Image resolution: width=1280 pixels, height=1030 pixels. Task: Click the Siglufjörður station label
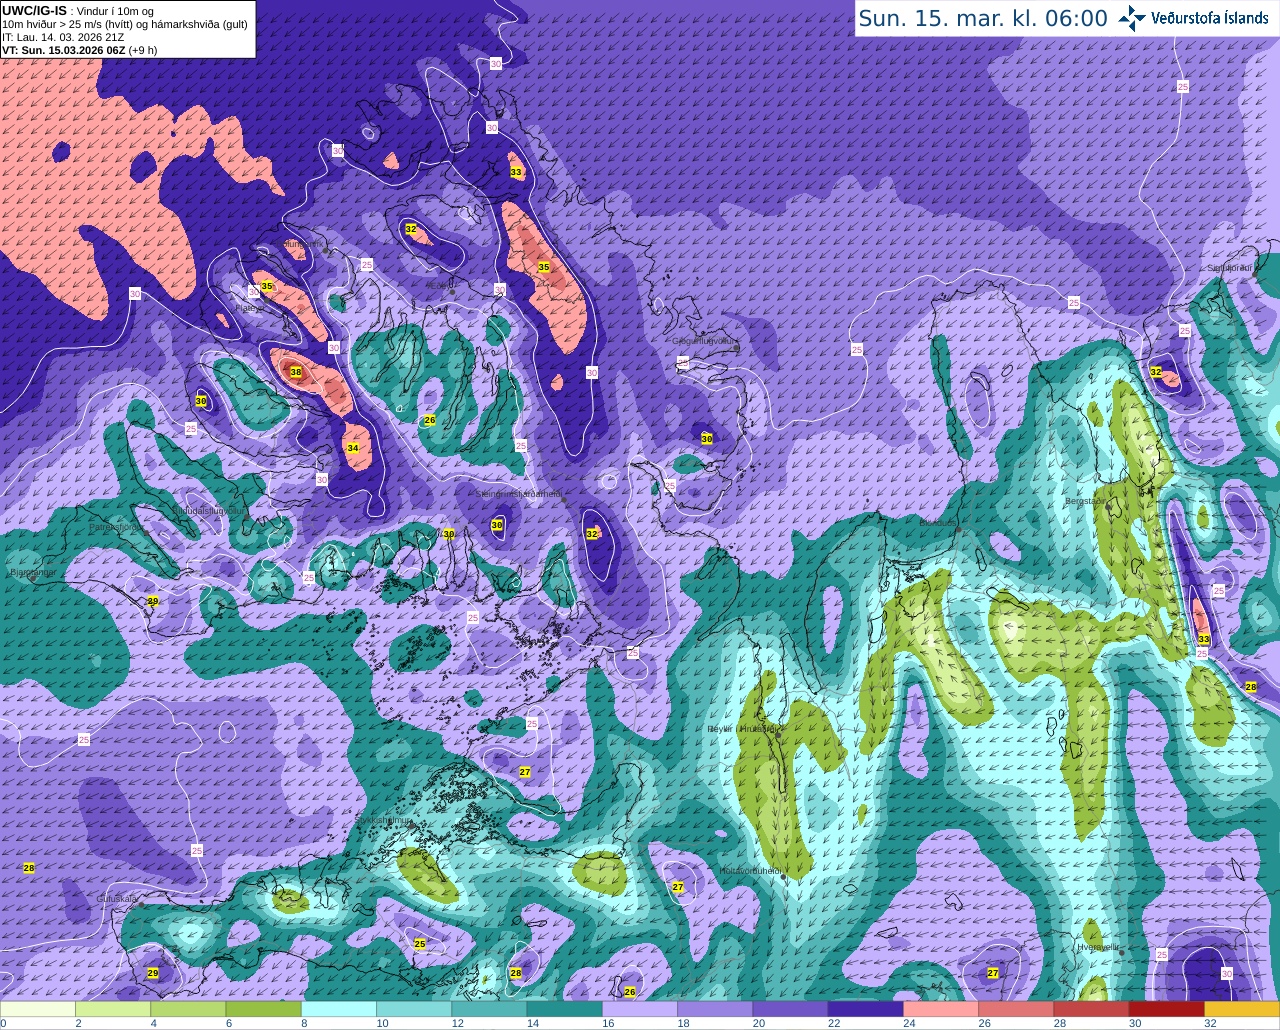click(x=1230, y=268)
